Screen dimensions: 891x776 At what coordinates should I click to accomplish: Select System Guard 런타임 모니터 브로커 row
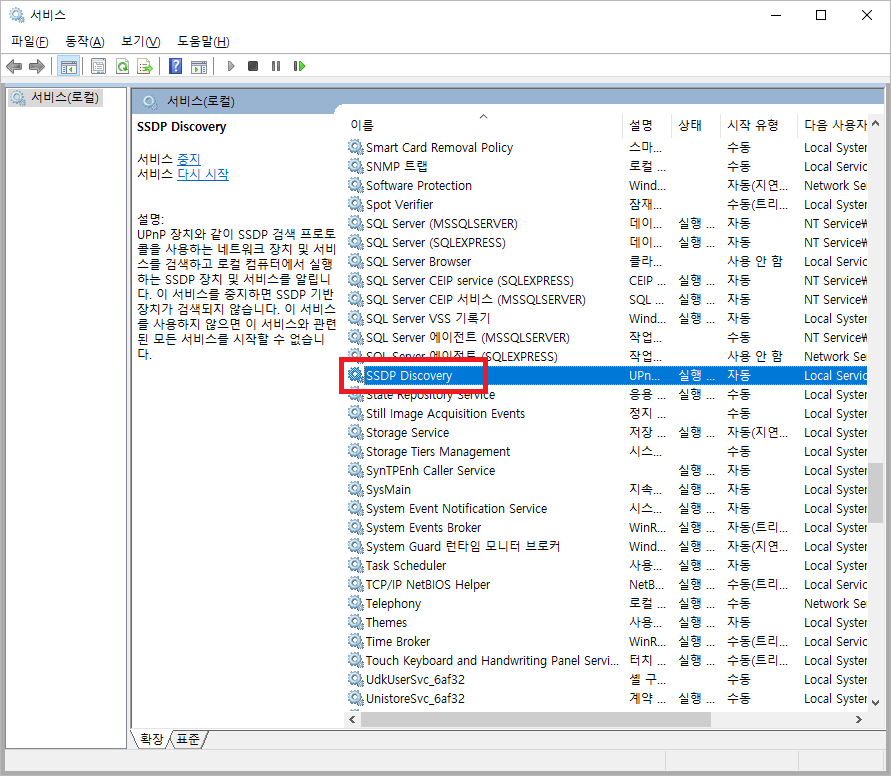pos(607,546)
